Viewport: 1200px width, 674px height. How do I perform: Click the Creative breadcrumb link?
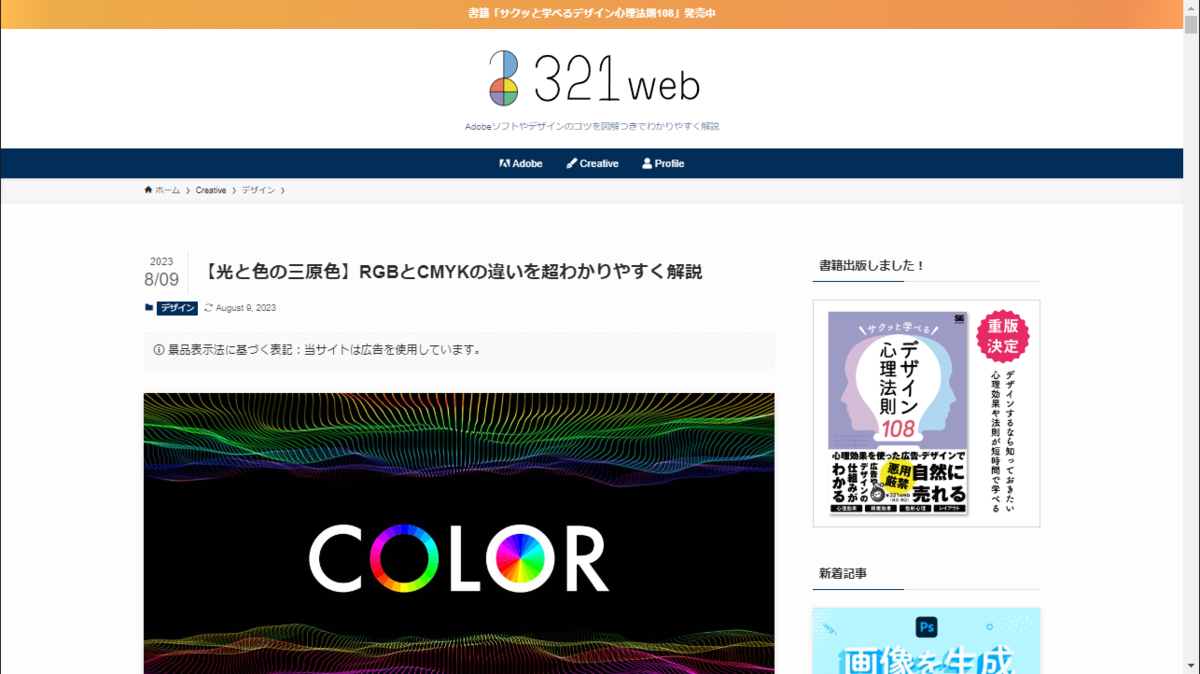click(x=211, y=190)
